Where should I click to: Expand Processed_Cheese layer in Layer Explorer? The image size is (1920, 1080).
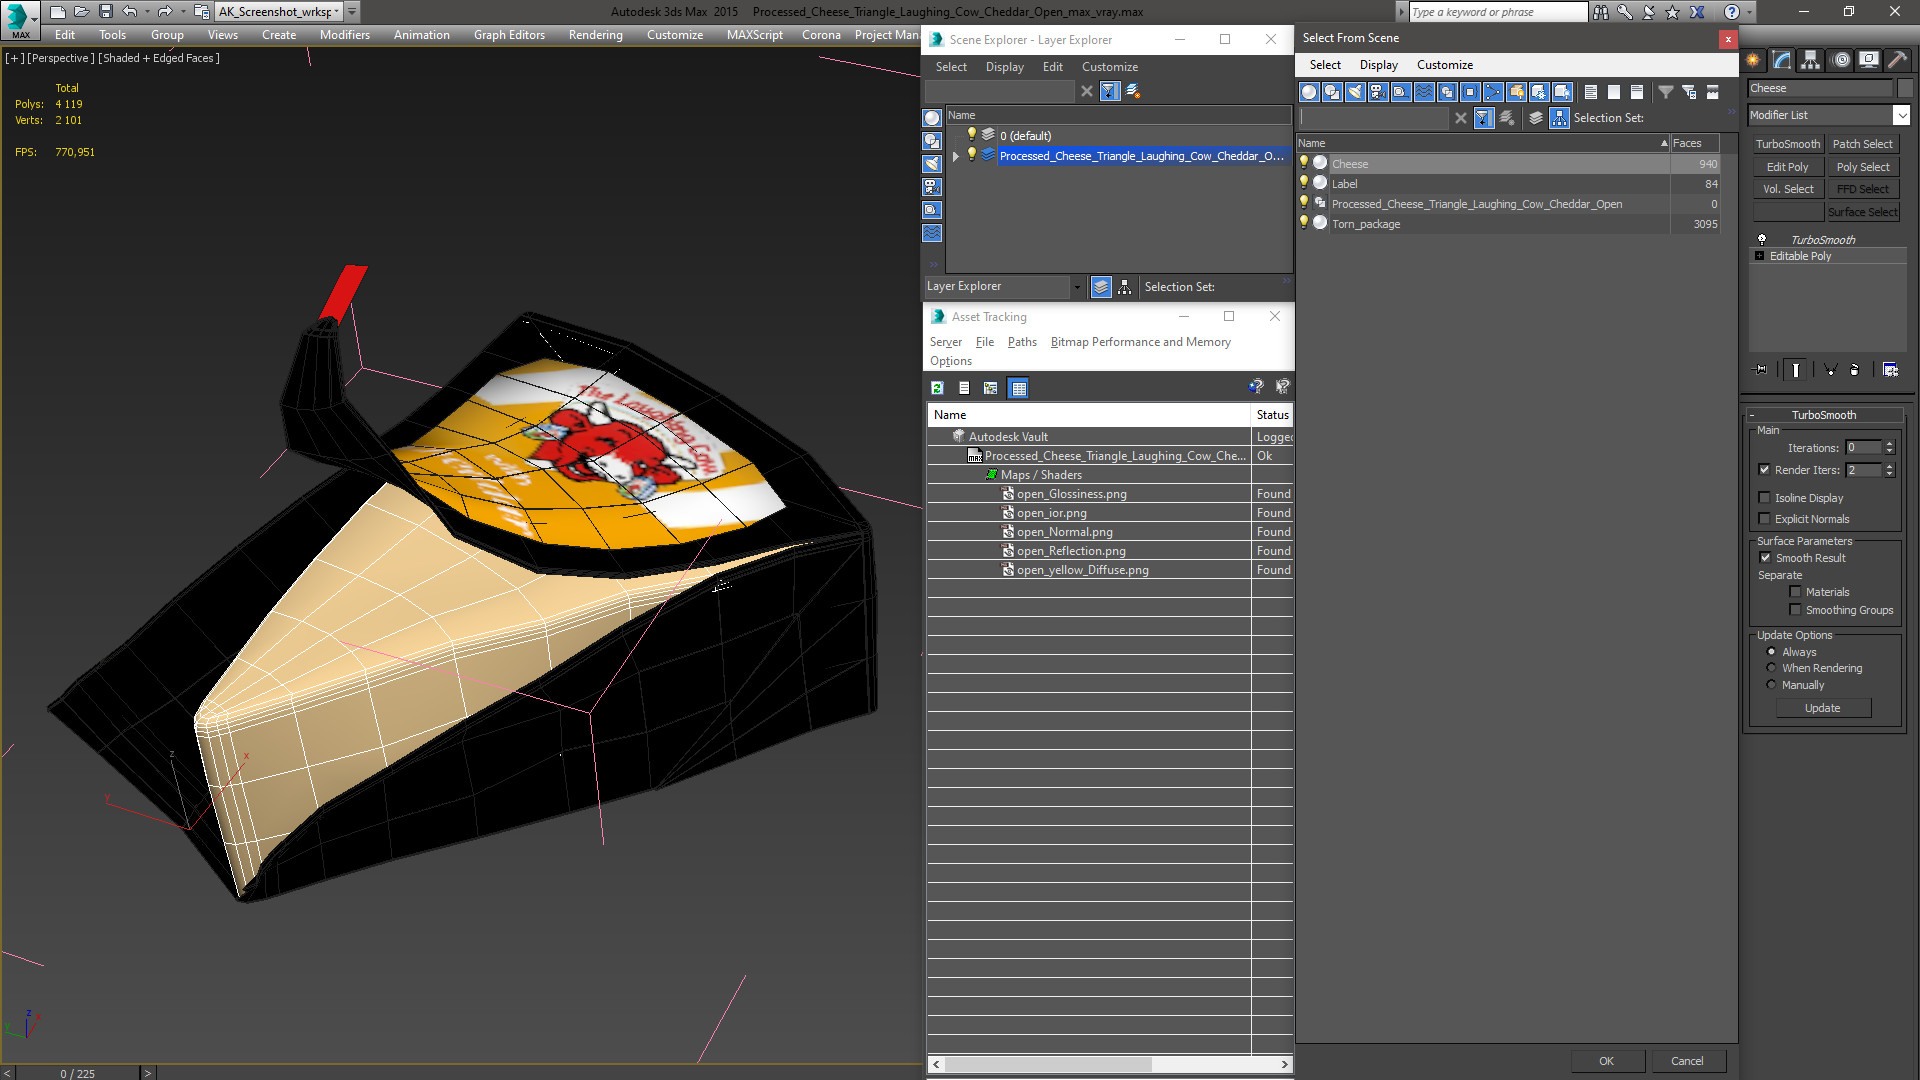pyautogui.click(x=956, y=156)
